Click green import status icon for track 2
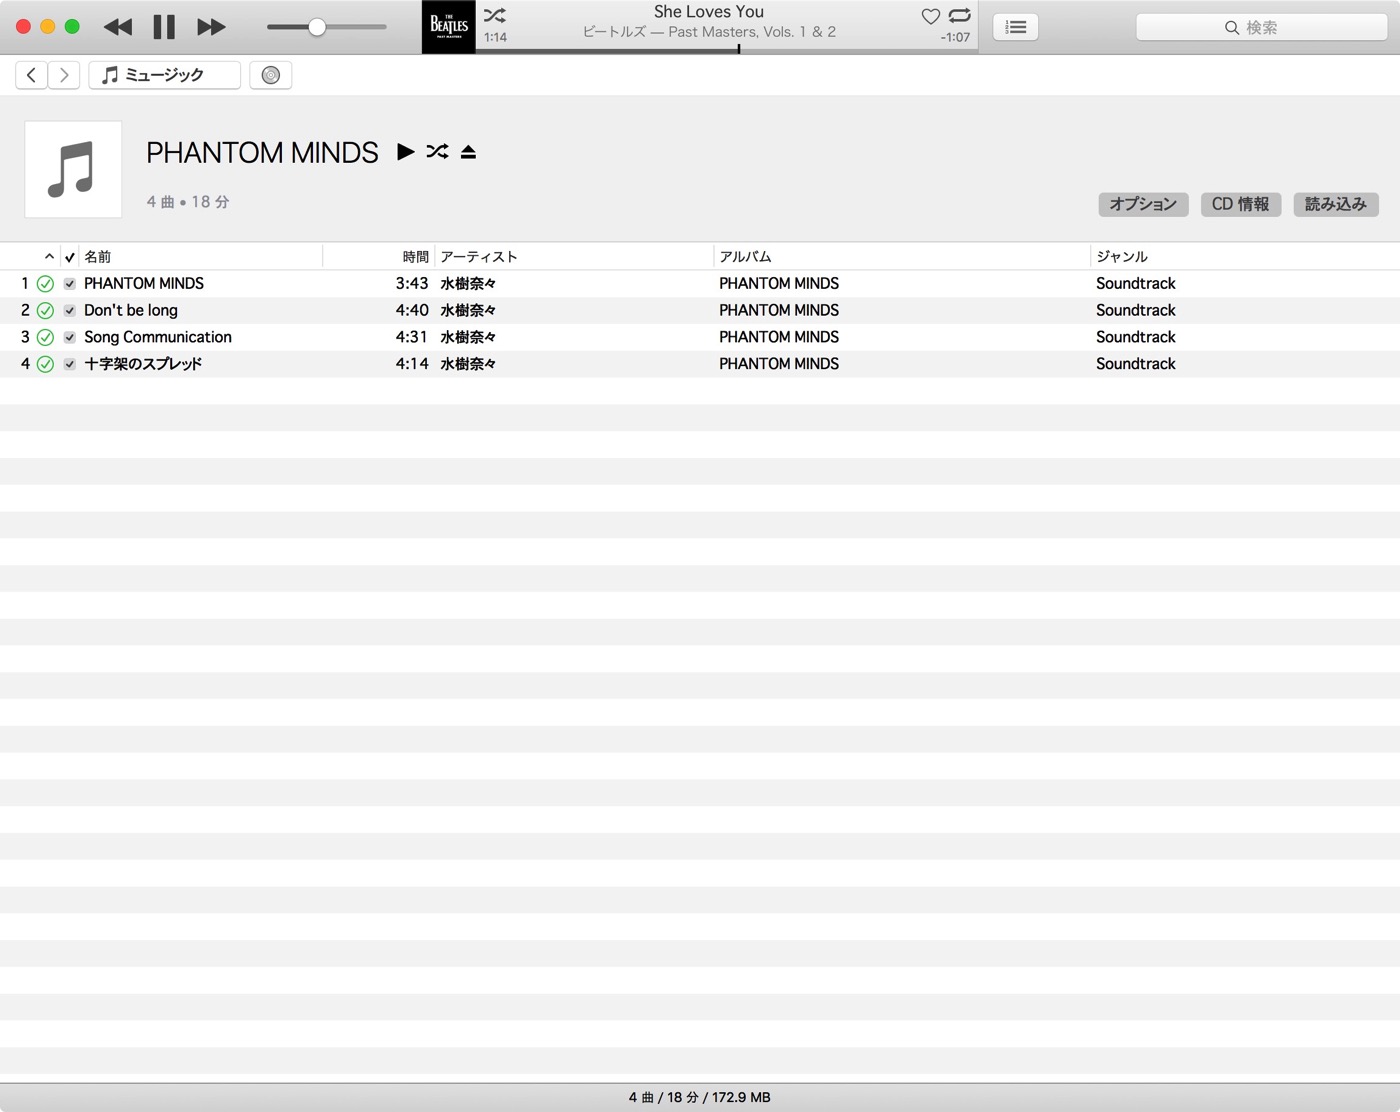 45,311
